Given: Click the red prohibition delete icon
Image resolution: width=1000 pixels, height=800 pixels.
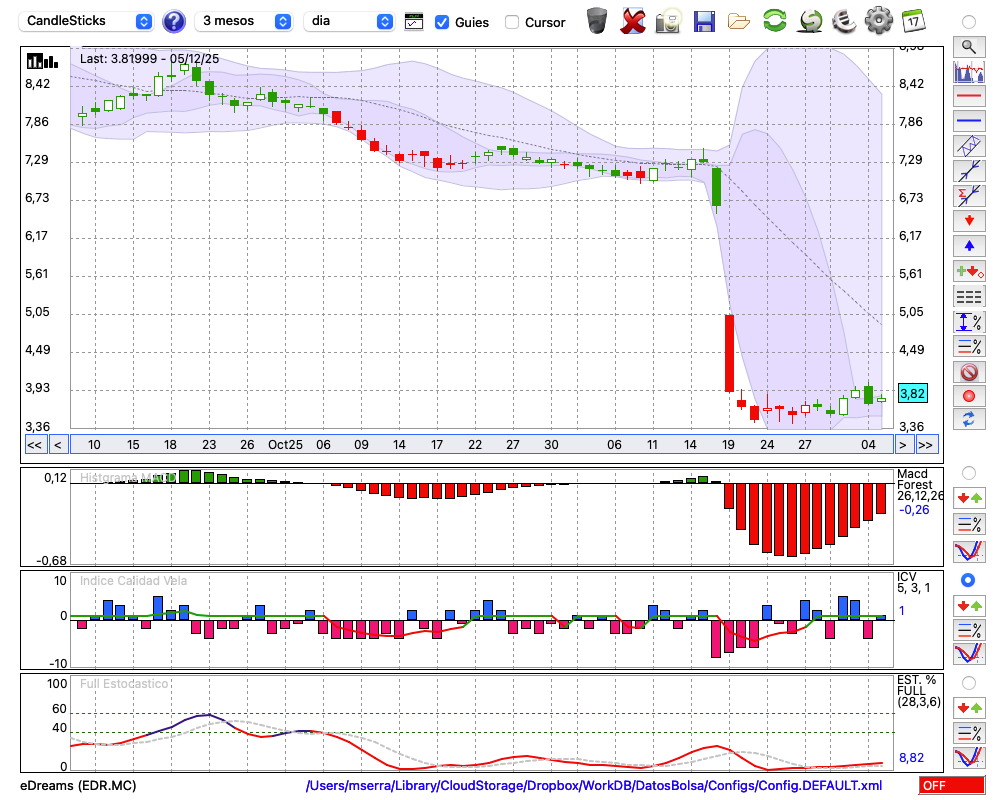Looking at the screenshot, I should click(x=968, y=372).
